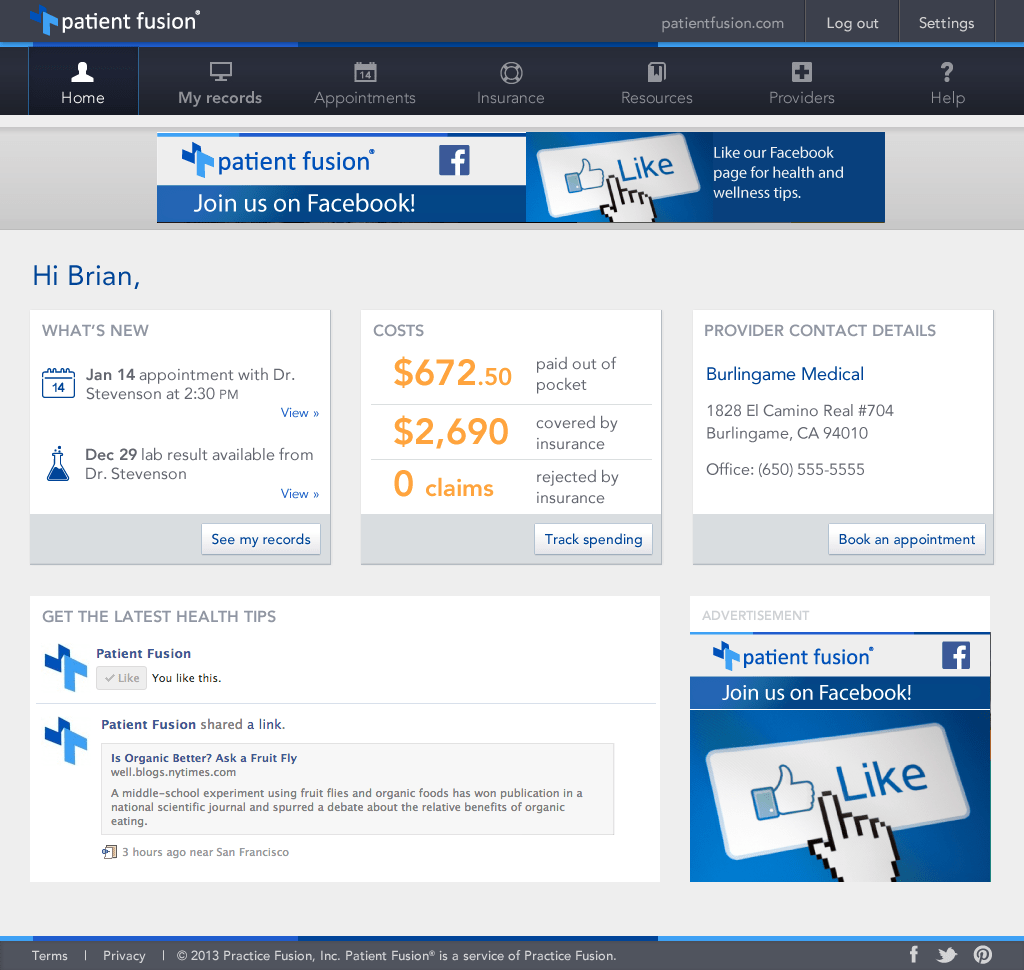Click Privacy in the footer
This screenshot has width=1024, height=970.
tap(124, 955)
